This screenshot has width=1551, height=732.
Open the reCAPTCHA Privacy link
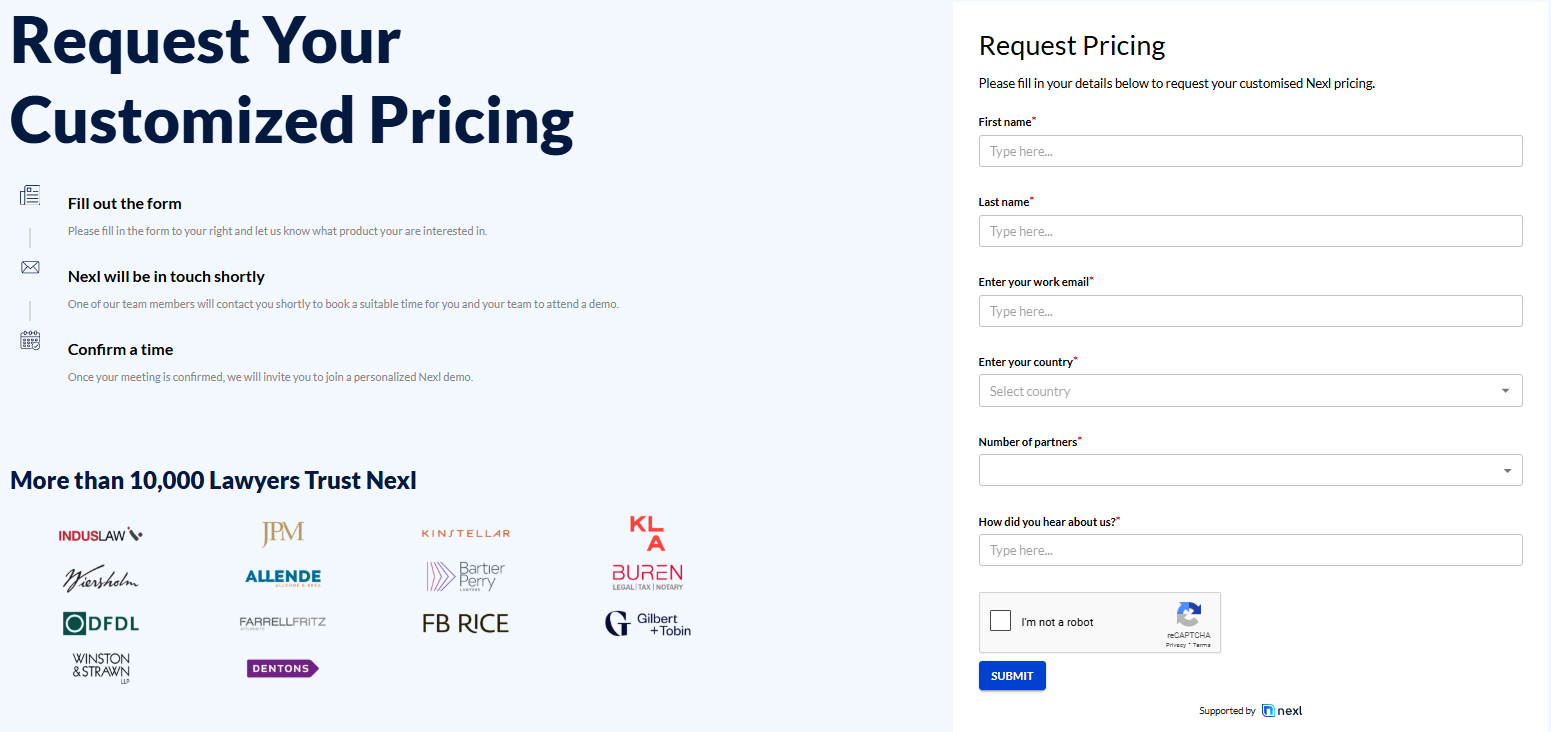click(1177, 645)
